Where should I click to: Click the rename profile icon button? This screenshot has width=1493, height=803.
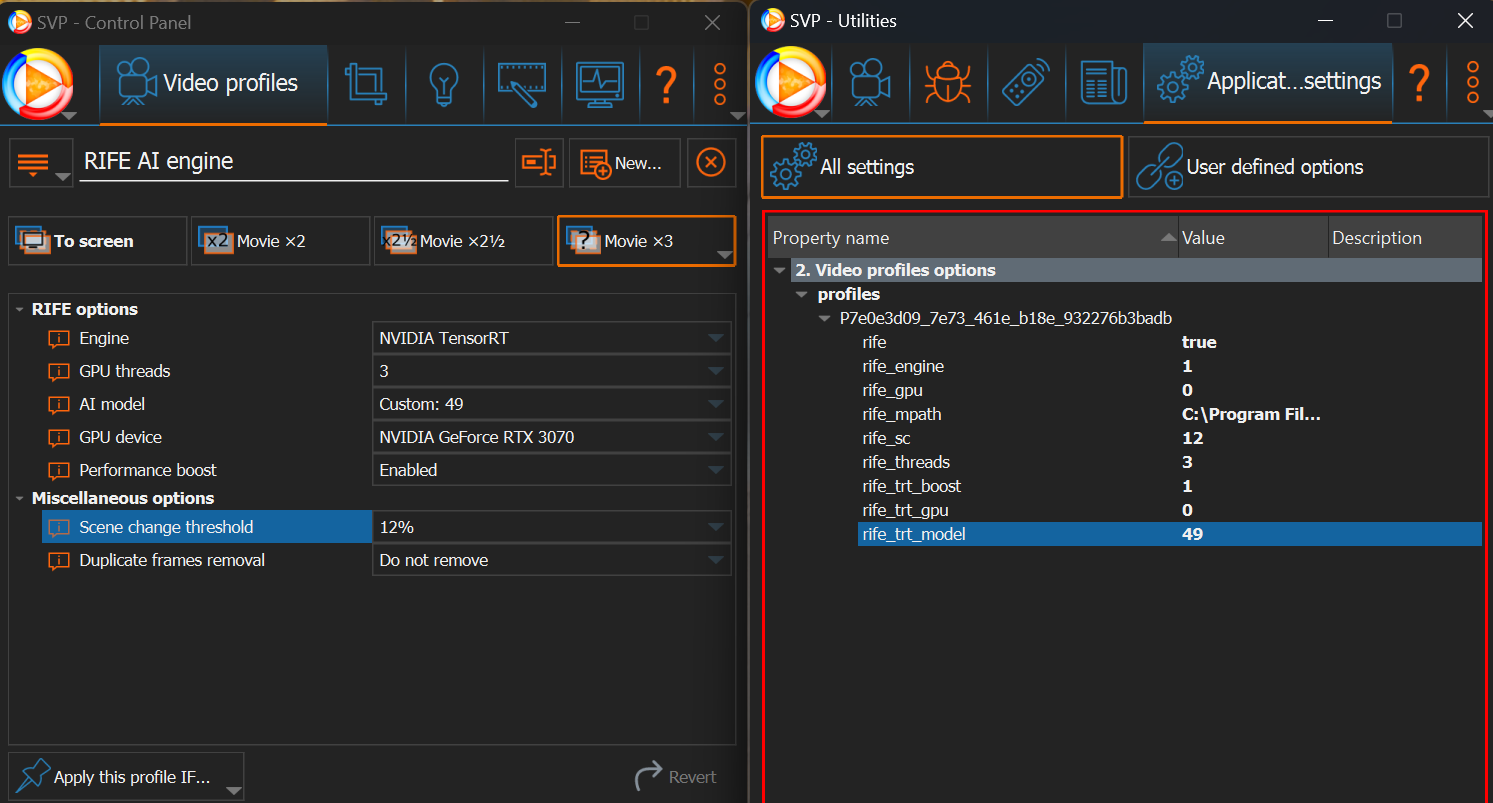click(x=540, y=163)
